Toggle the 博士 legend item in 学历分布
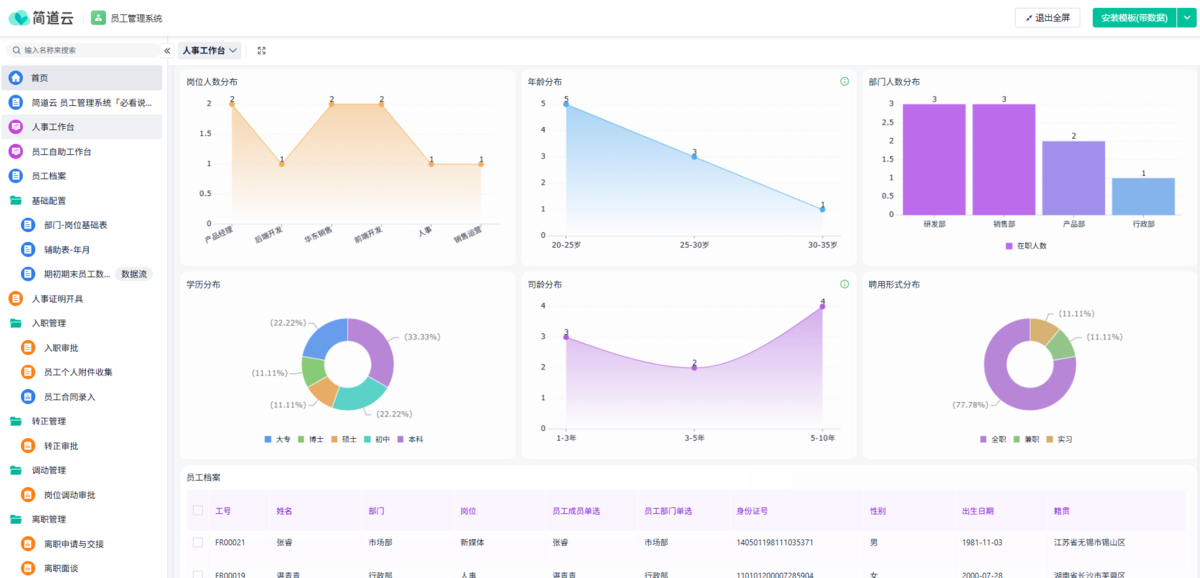The width and height of the screenshot is (1200, 578). [312, 439]
